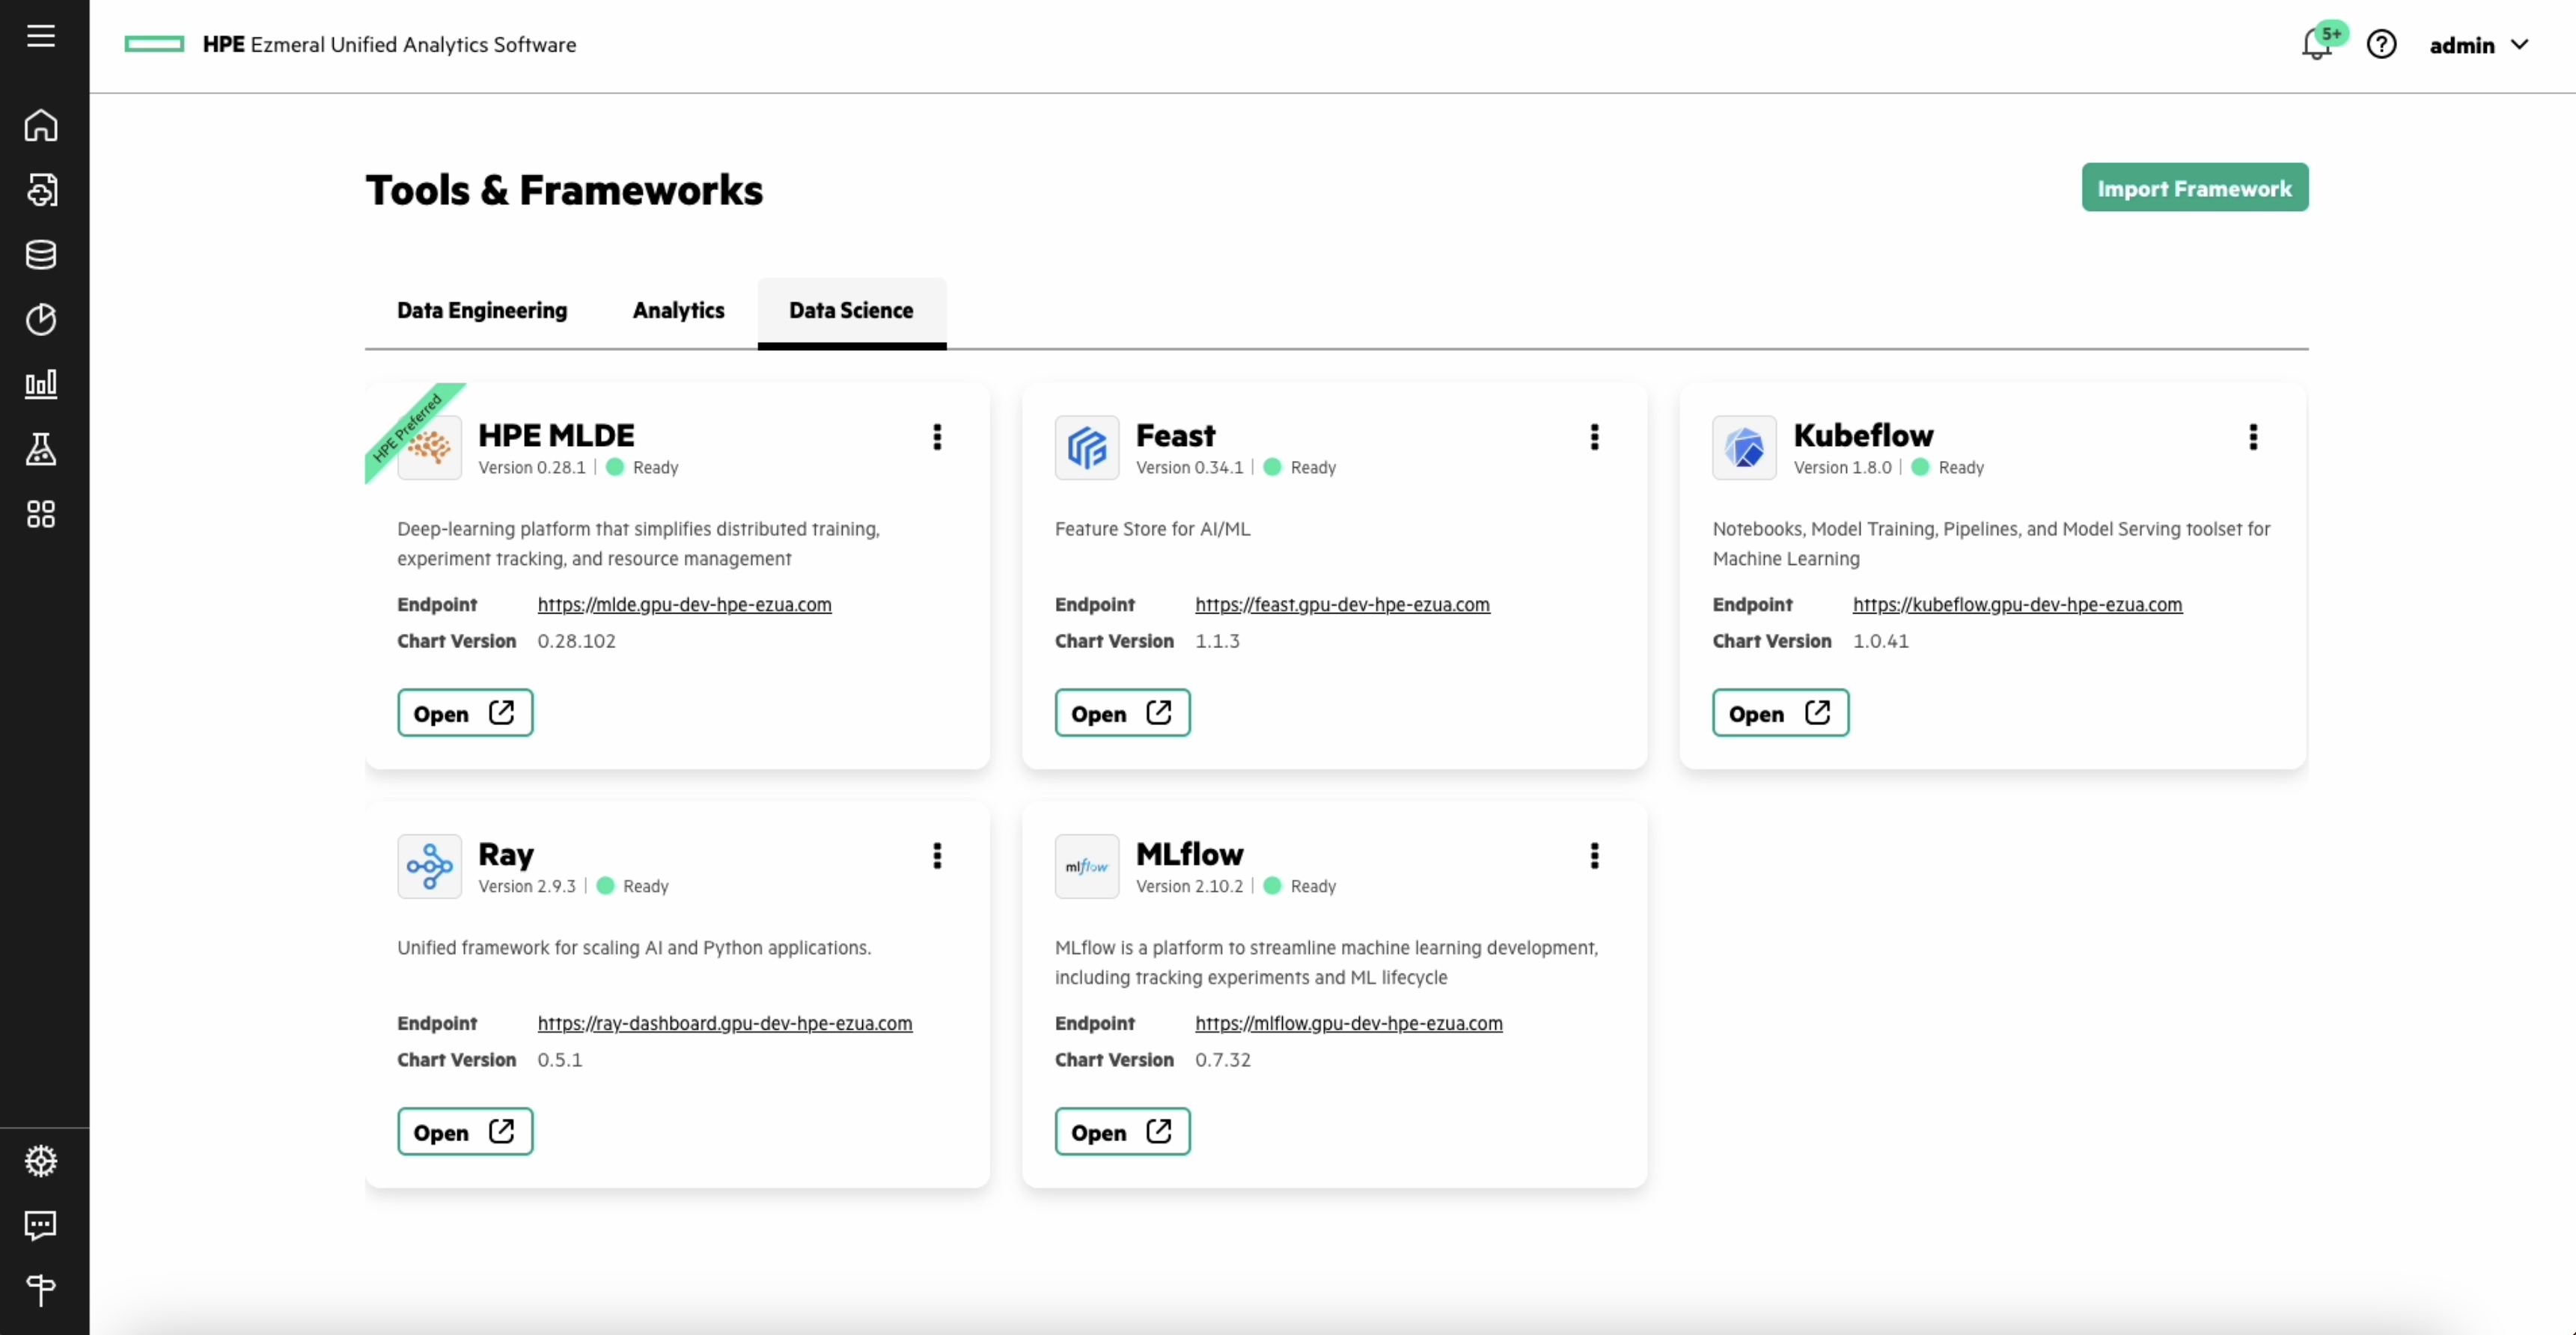This screenshot has width=2576, height=1335.
Task: Click Open button on Feast card
Action: click(x=1122, y=713)
